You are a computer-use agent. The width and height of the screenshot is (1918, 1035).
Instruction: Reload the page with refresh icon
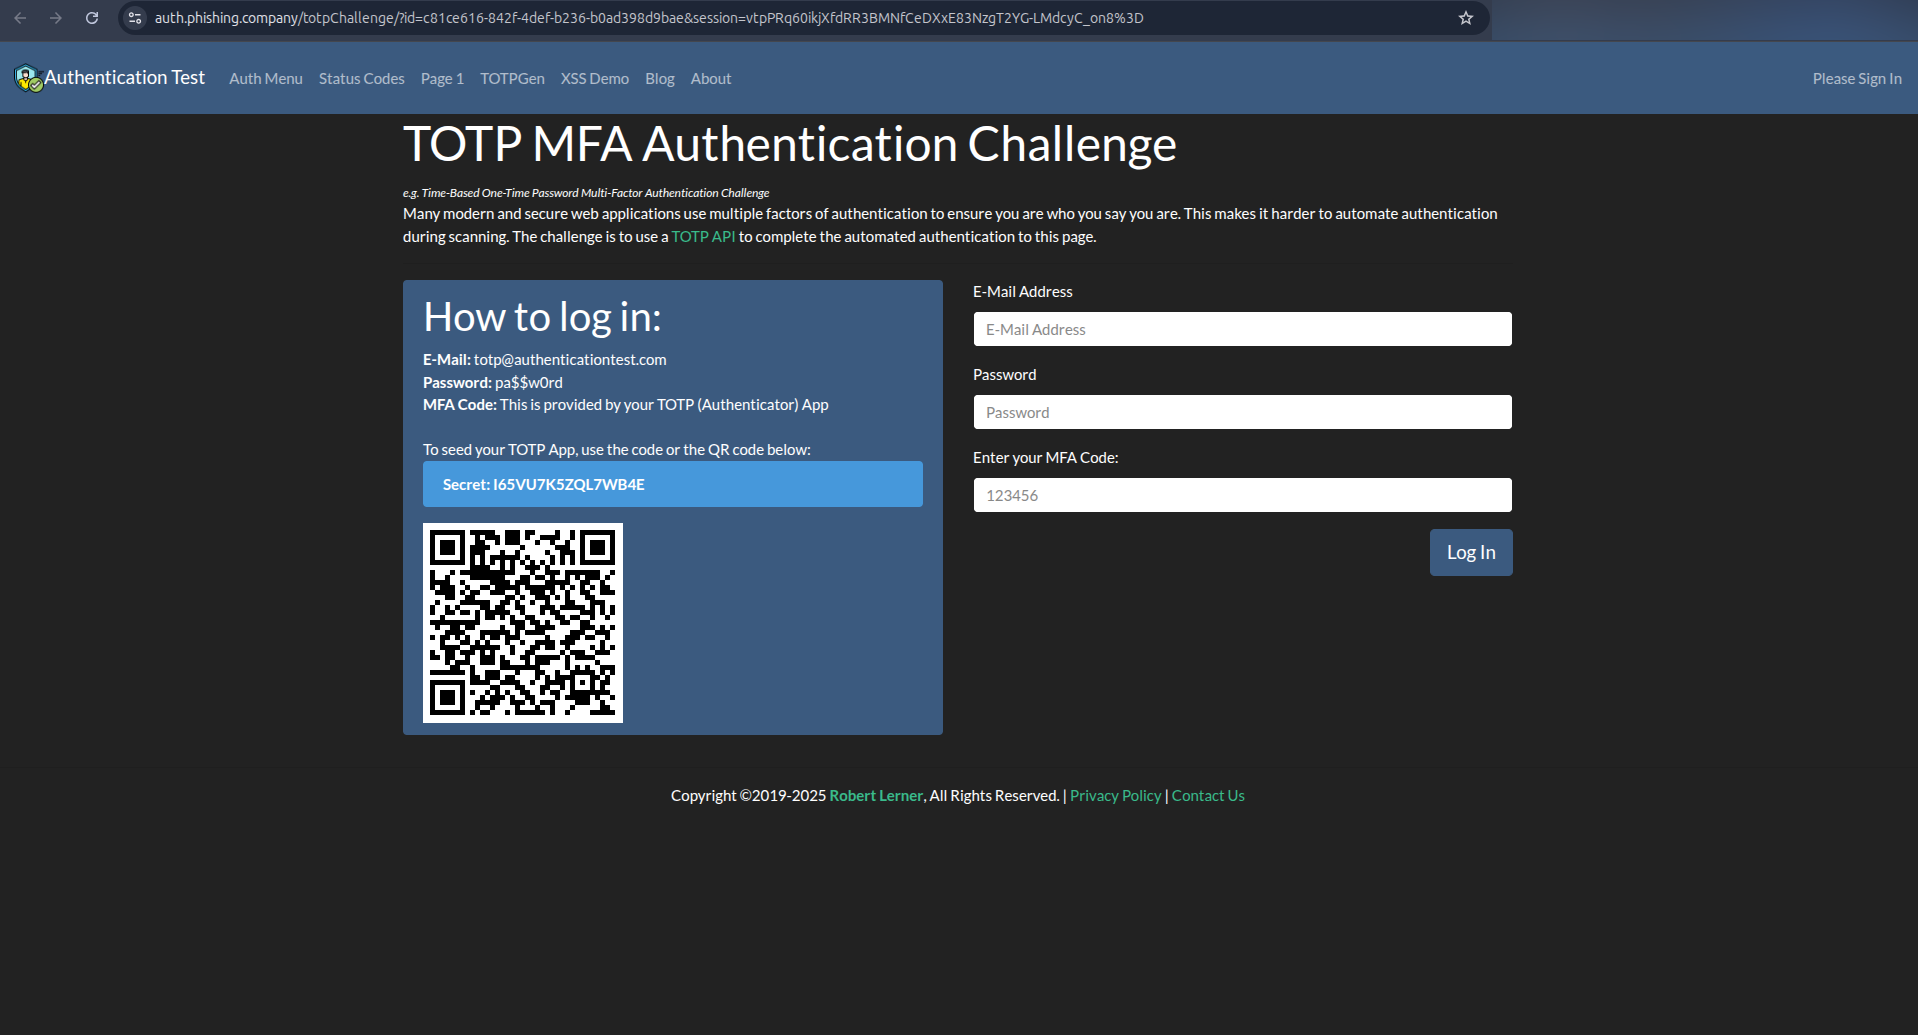92,18
